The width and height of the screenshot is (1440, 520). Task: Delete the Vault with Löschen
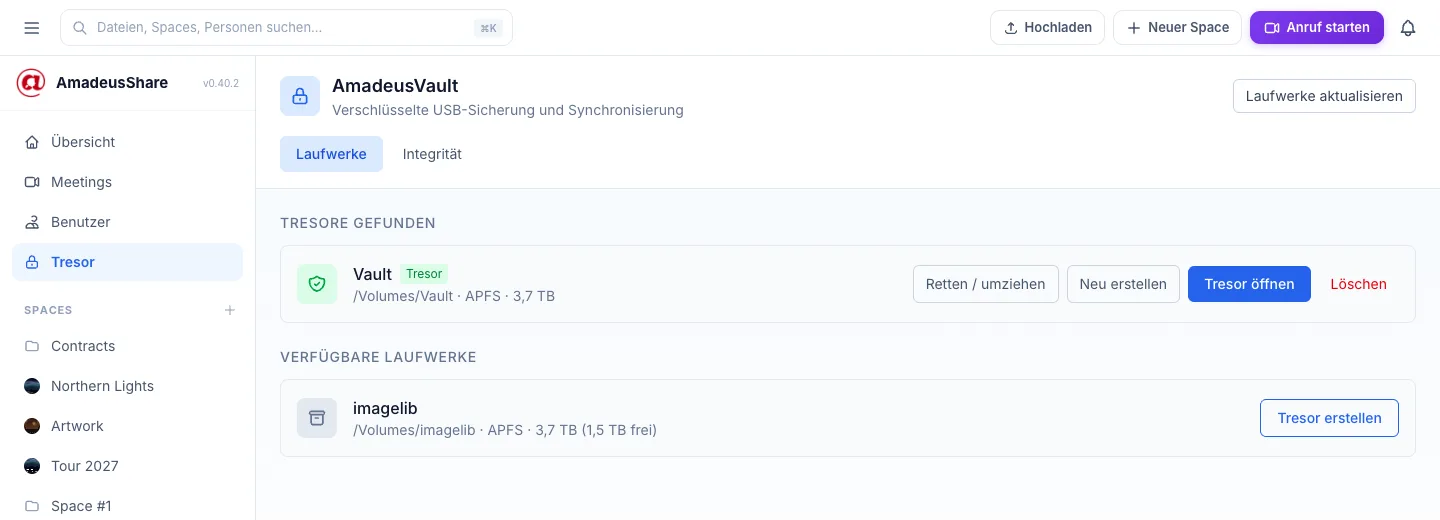pos(1358,284)
